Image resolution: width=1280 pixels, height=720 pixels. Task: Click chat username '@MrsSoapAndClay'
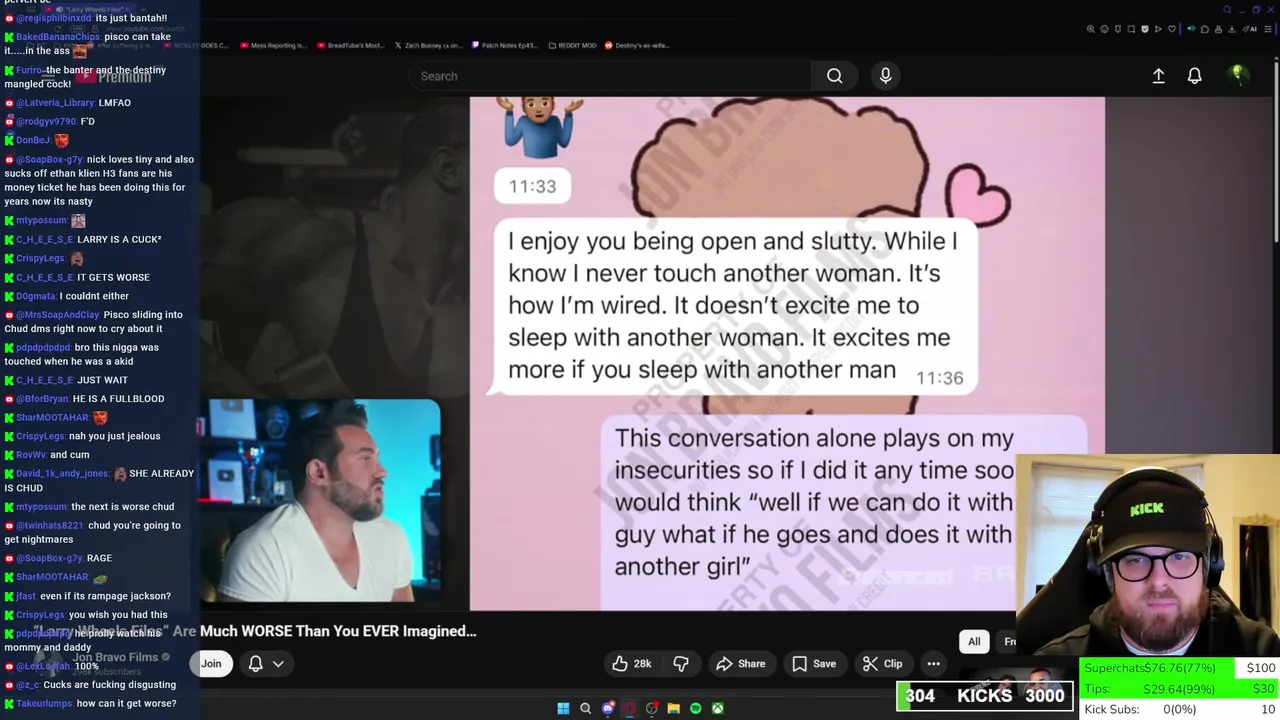tap(58, 315)
